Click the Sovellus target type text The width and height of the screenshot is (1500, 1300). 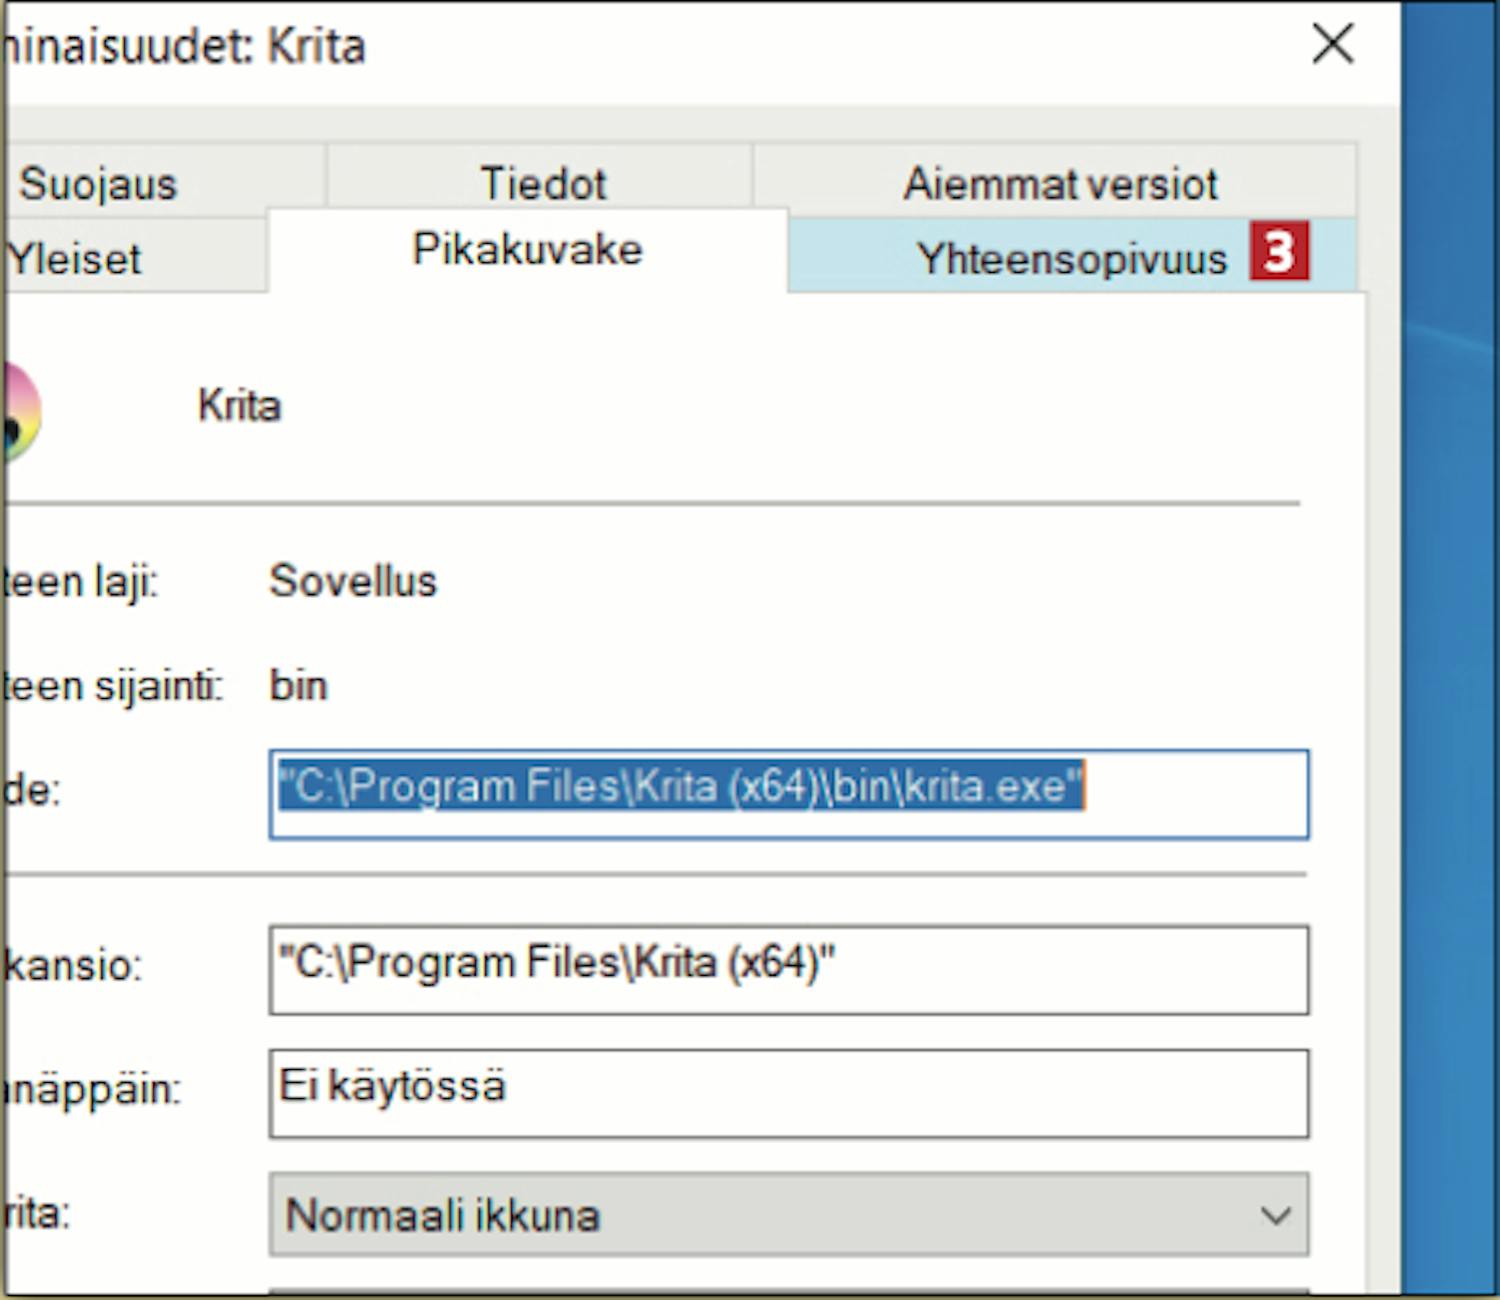[x=353, y=581]
